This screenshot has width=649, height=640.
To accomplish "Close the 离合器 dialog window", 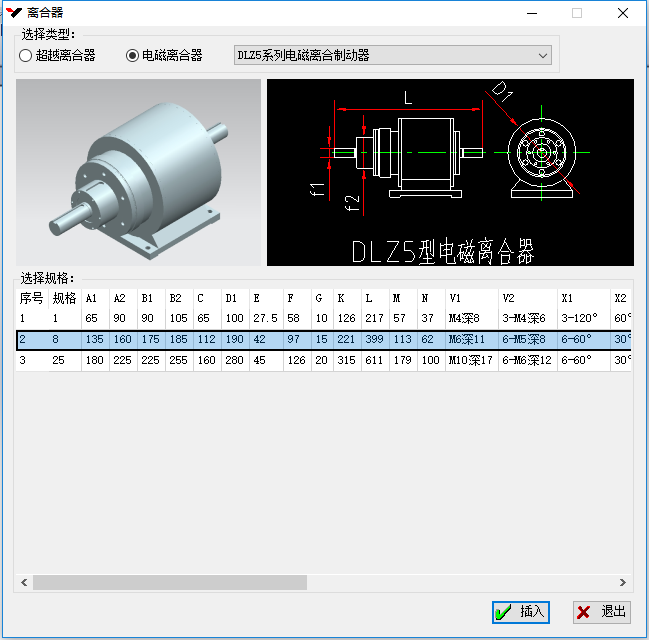I will point(622,13).
